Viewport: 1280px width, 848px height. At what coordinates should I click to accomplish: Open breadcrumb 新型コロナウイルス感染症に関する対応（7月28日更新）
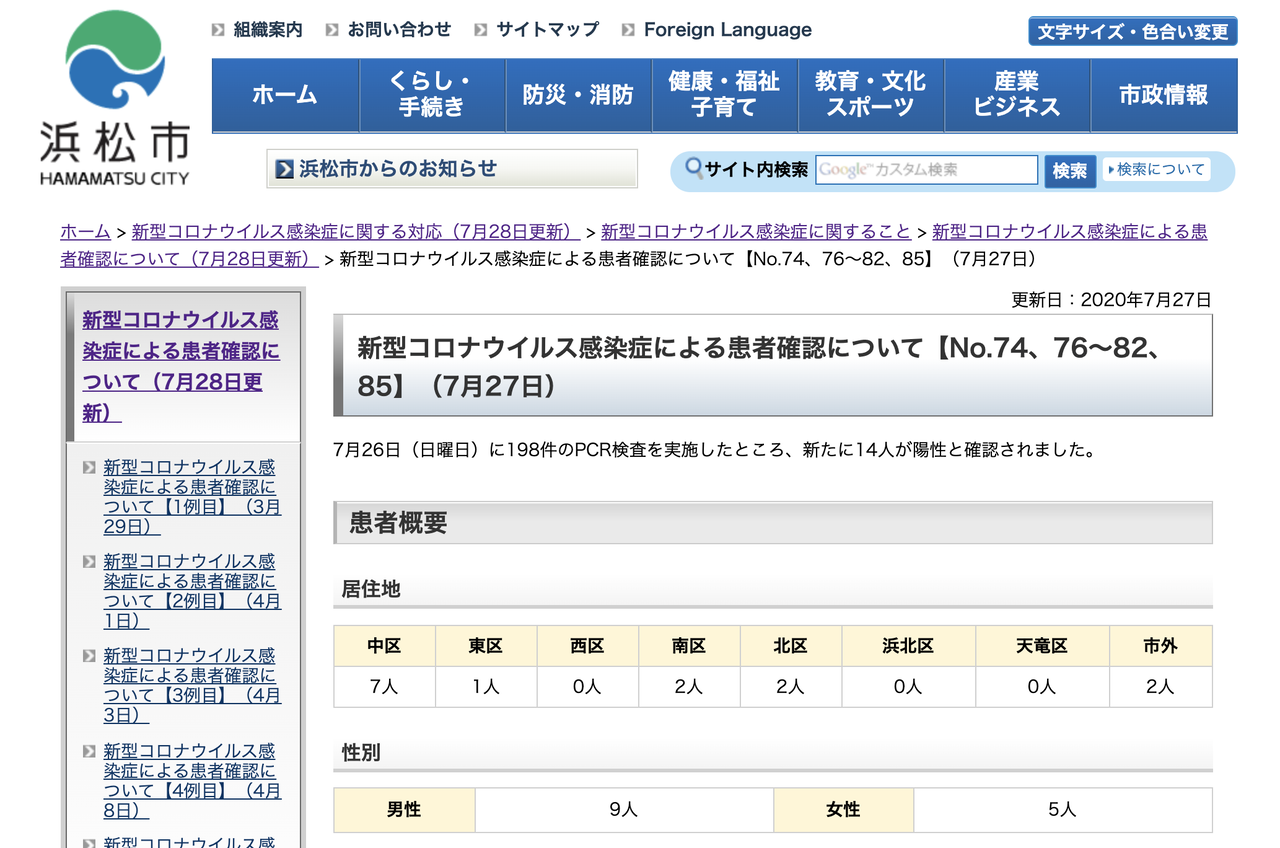click(x=356, y=232)
